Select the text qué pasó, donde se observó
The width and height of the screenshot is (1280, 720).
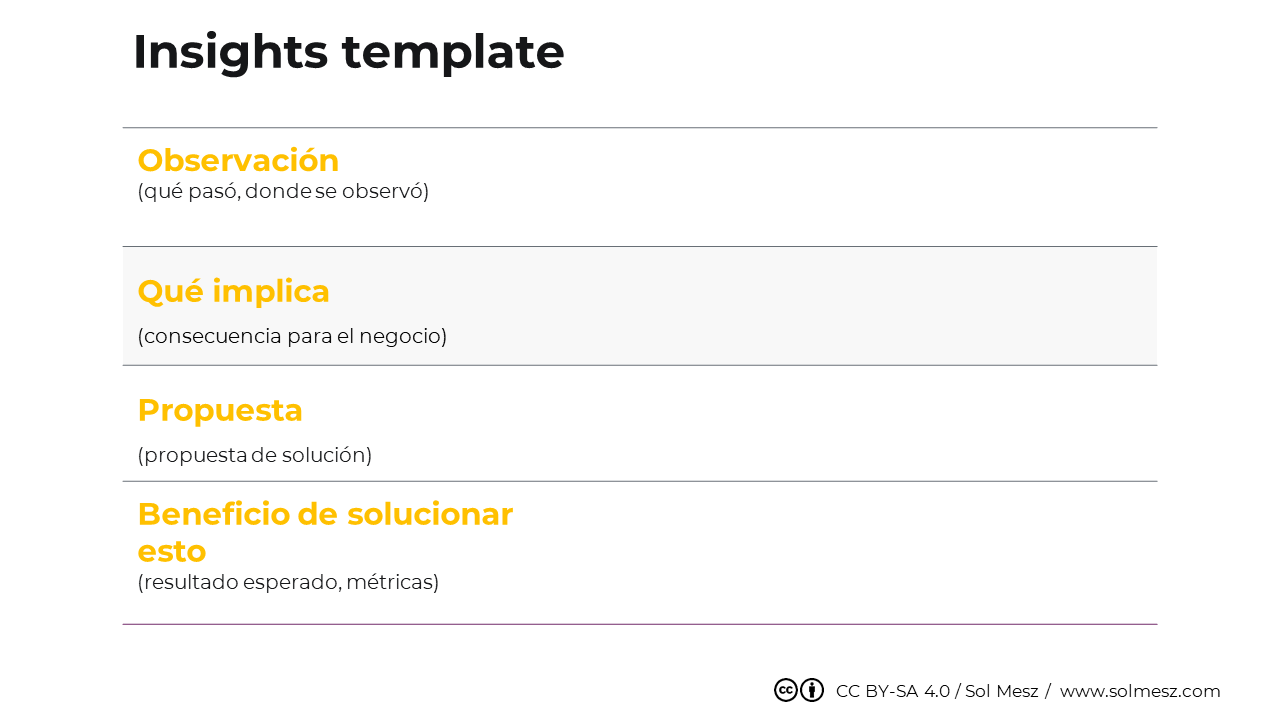coord(283,191)
